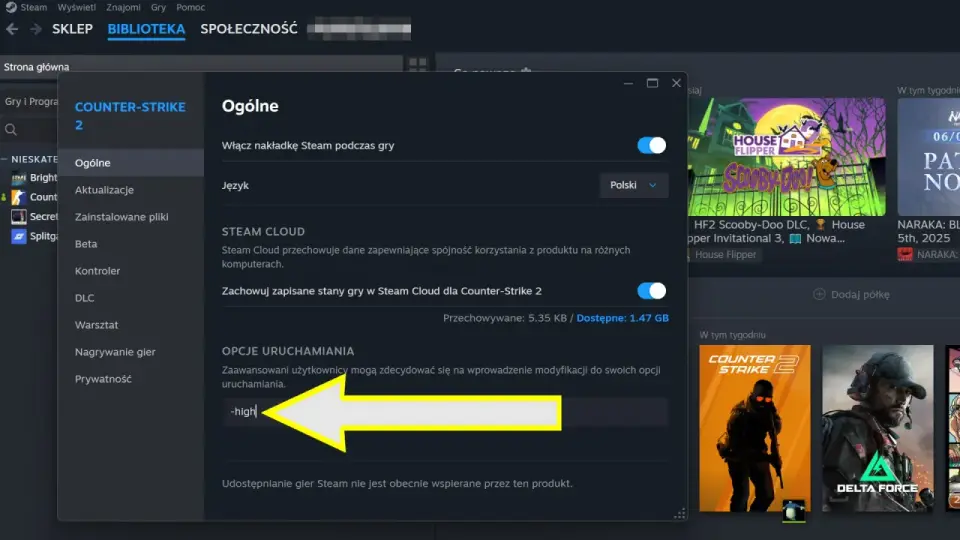Viewport: 960px width, 540px height.
Task: Click the COUNTER-STRIKE 2 title in dialog
Action: pos(130,116)
